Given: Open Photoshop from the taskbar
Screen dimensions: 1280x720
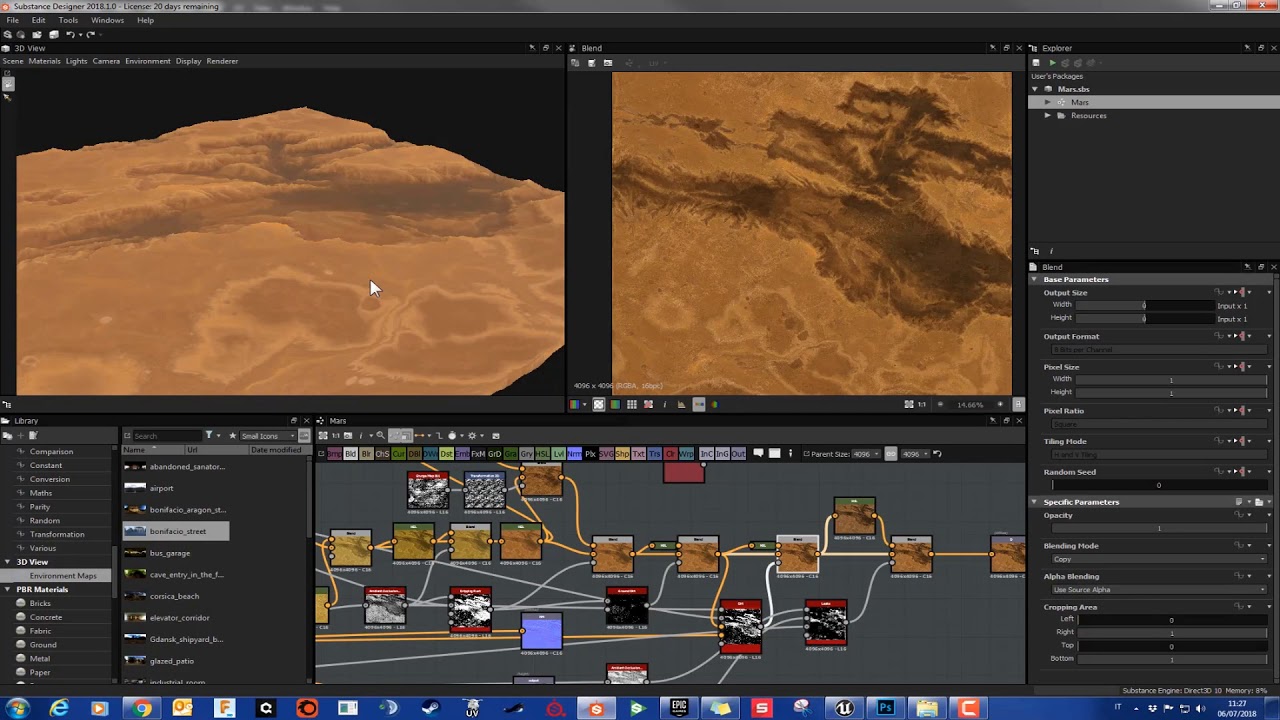Looking at the screenshot, I should pyautogui.click(x=885, y=709).
